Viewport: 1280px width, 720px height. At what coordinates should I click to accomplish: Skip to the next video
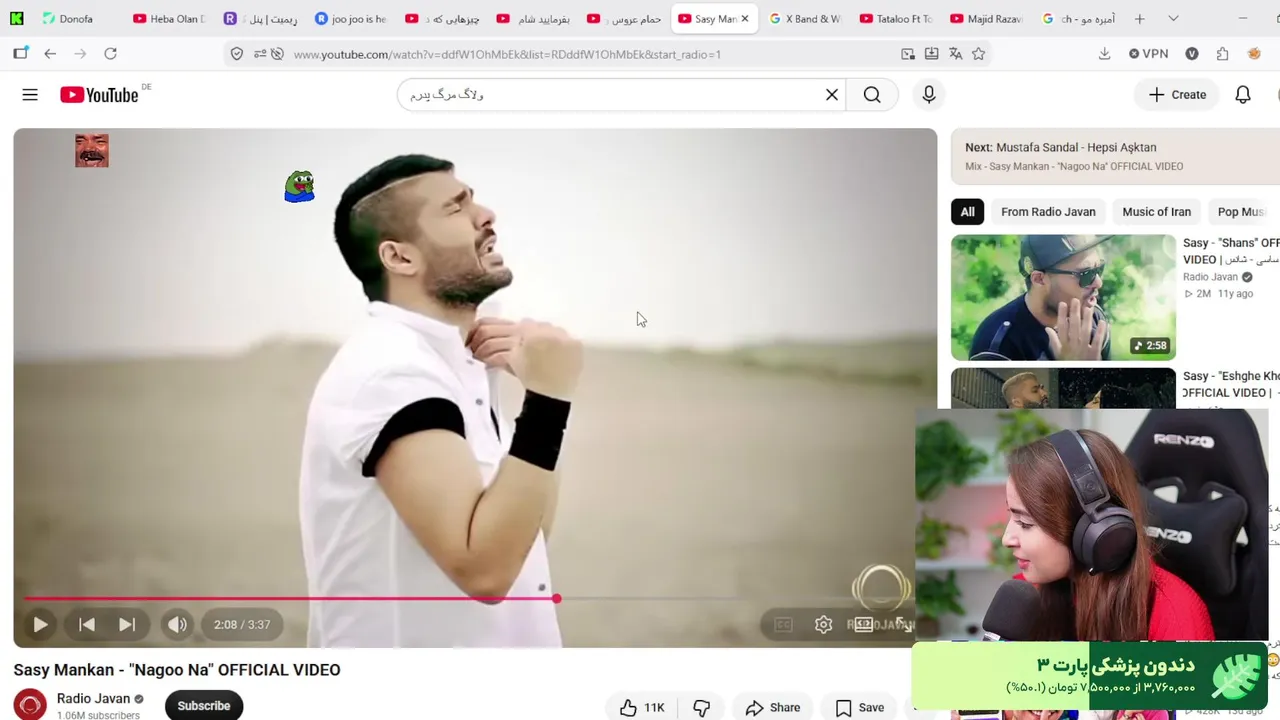click(x=127, y=625)
